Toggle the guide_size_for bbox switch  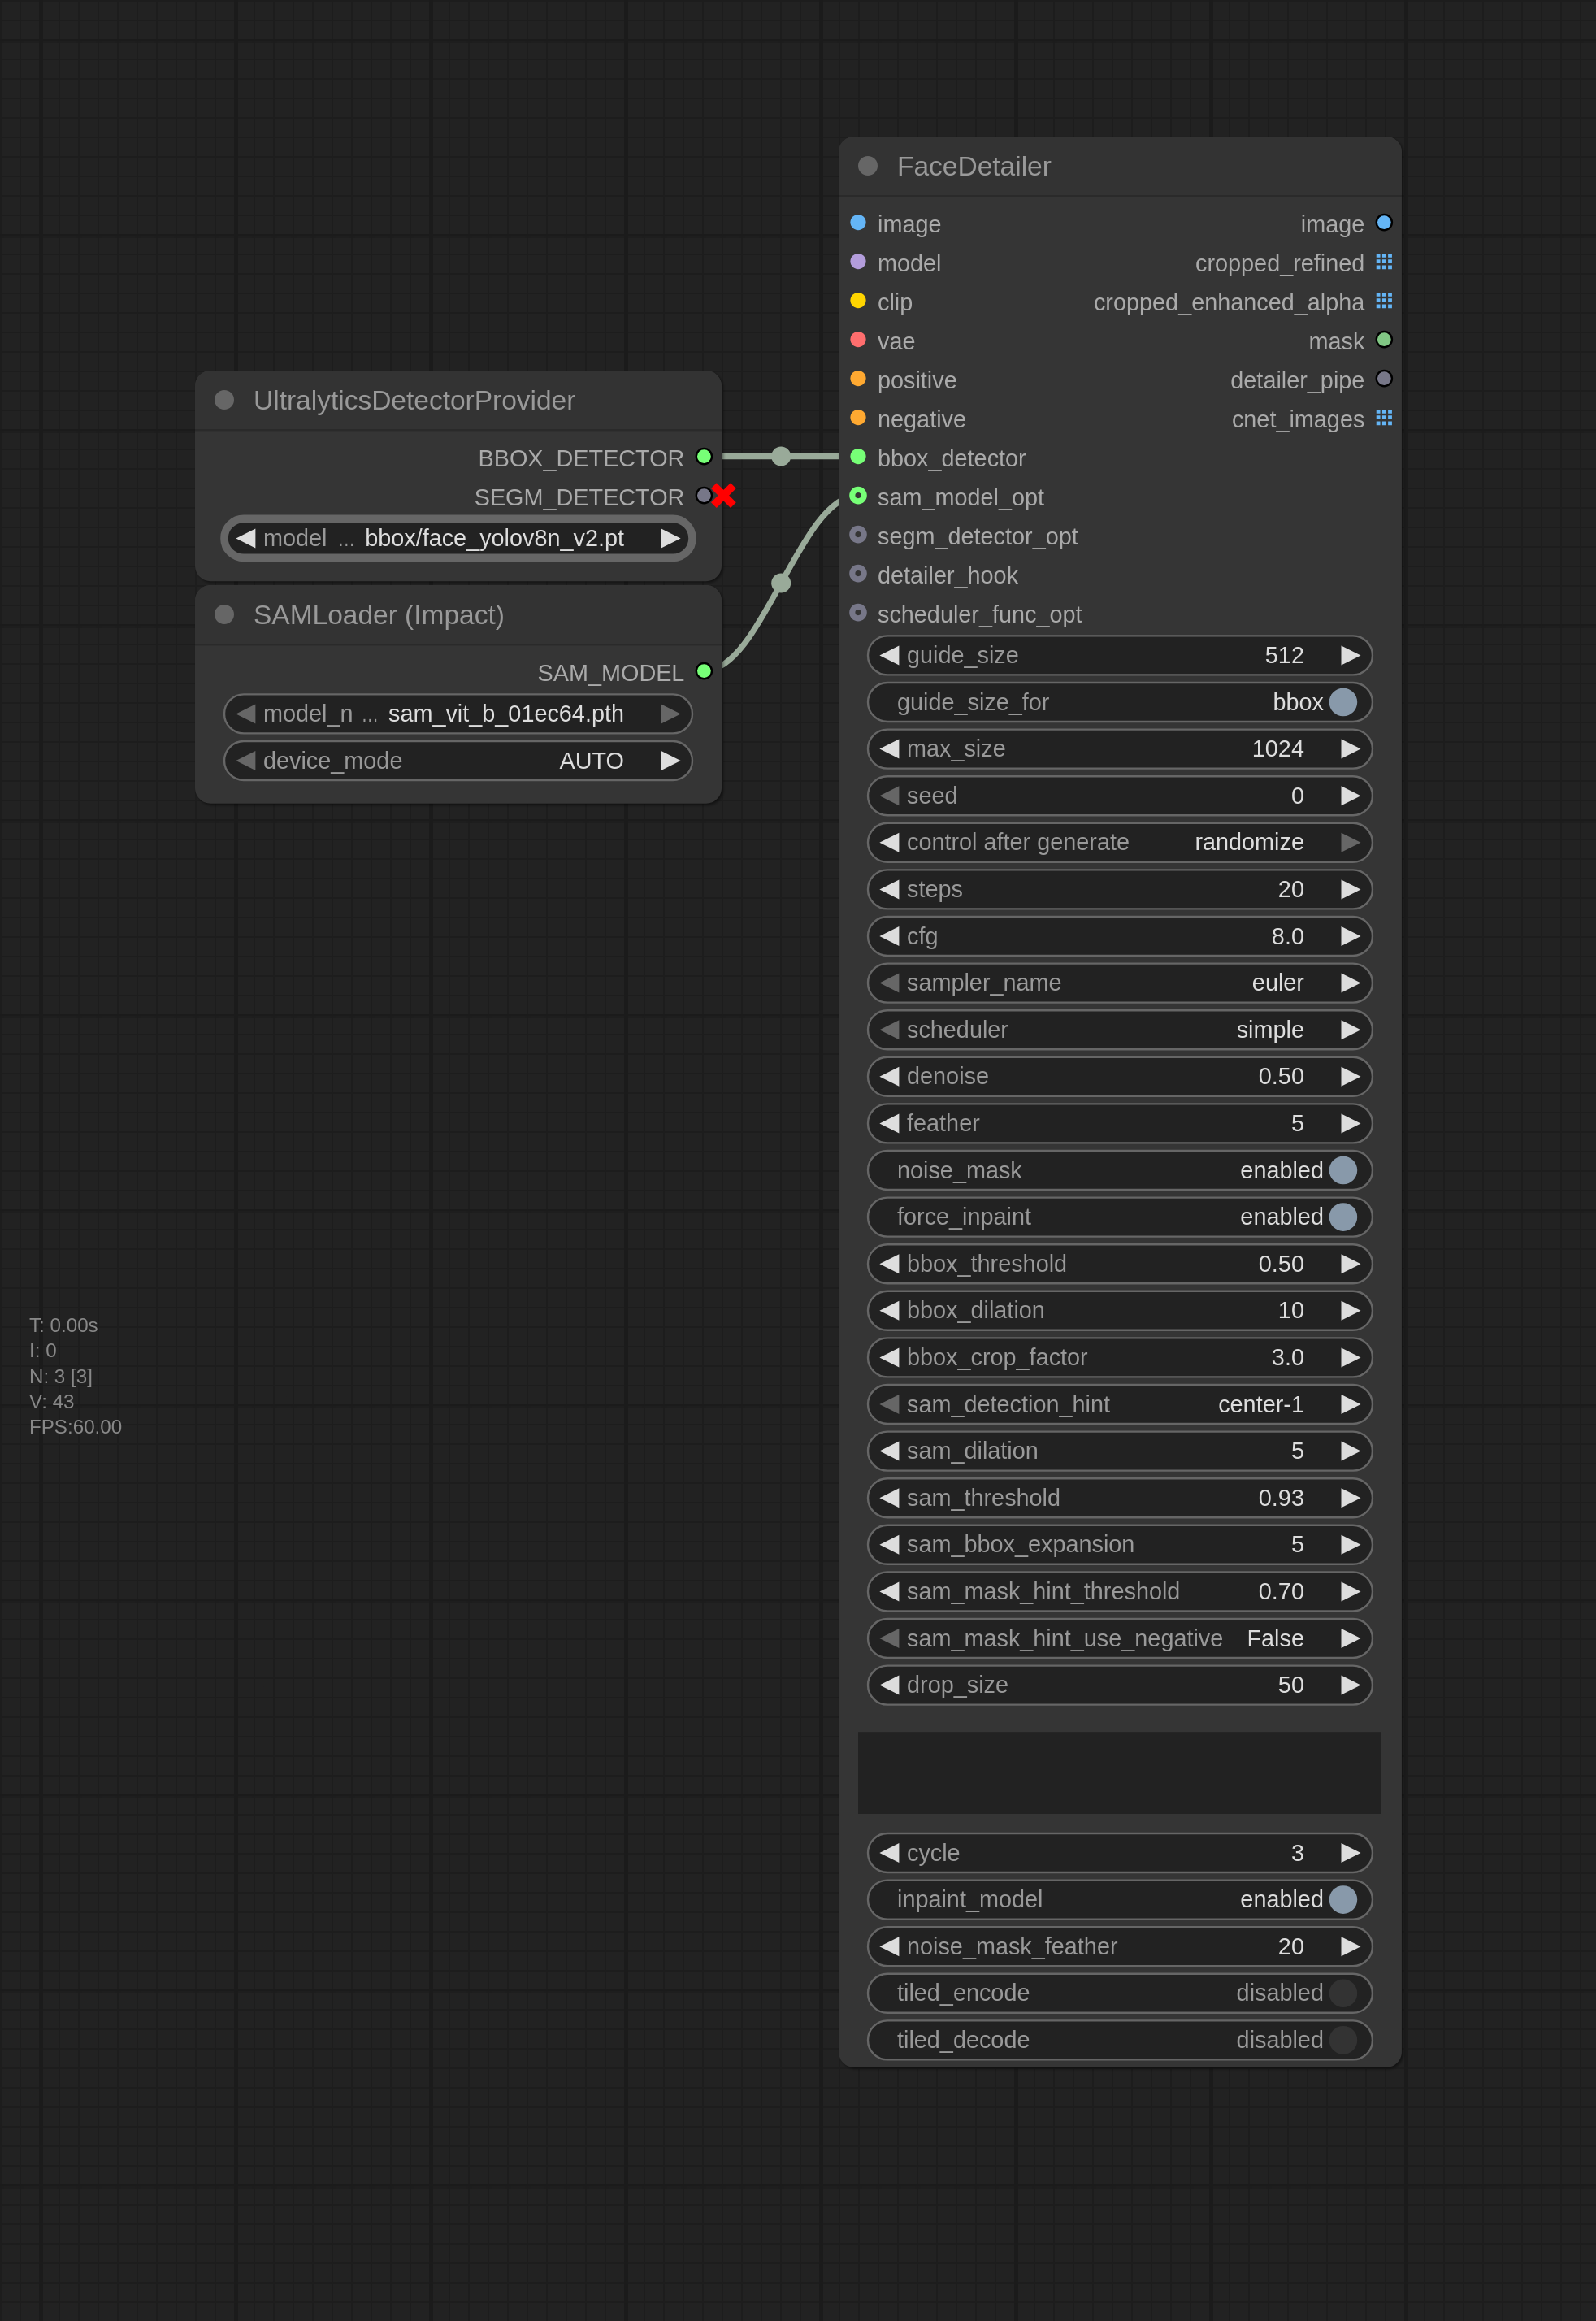[1342, 702]
